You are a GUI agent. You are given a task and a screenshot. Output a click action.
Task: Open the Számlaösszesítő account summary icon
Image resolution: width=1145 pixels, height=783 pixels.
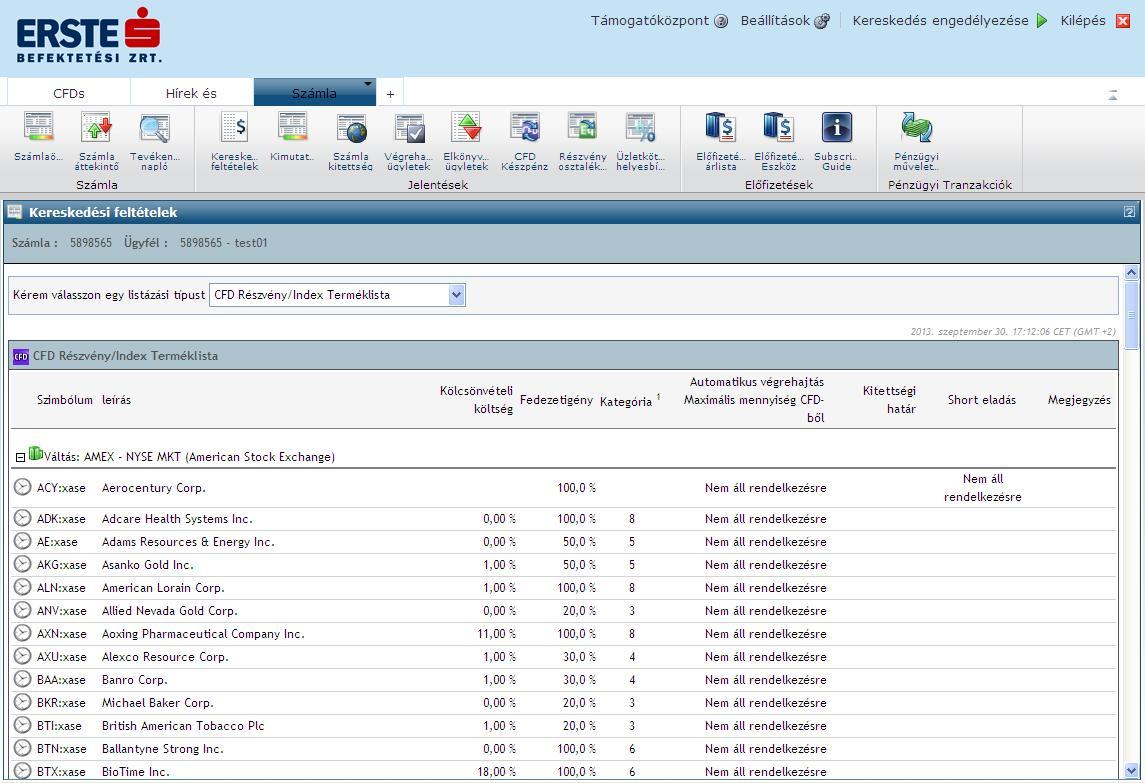pos(39,126)
